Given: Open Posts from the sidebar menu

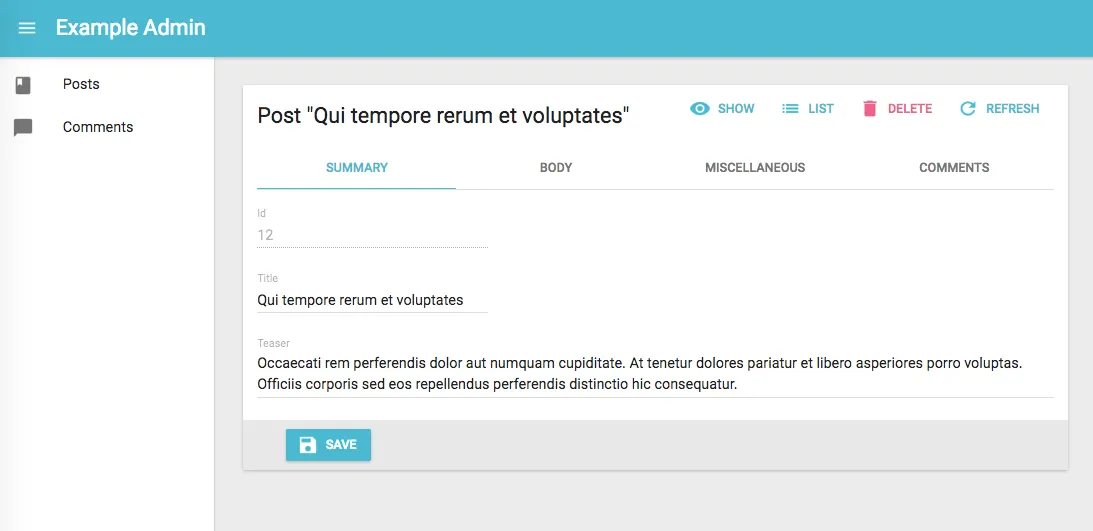Looking at the screenshot, I should [81, 85].
